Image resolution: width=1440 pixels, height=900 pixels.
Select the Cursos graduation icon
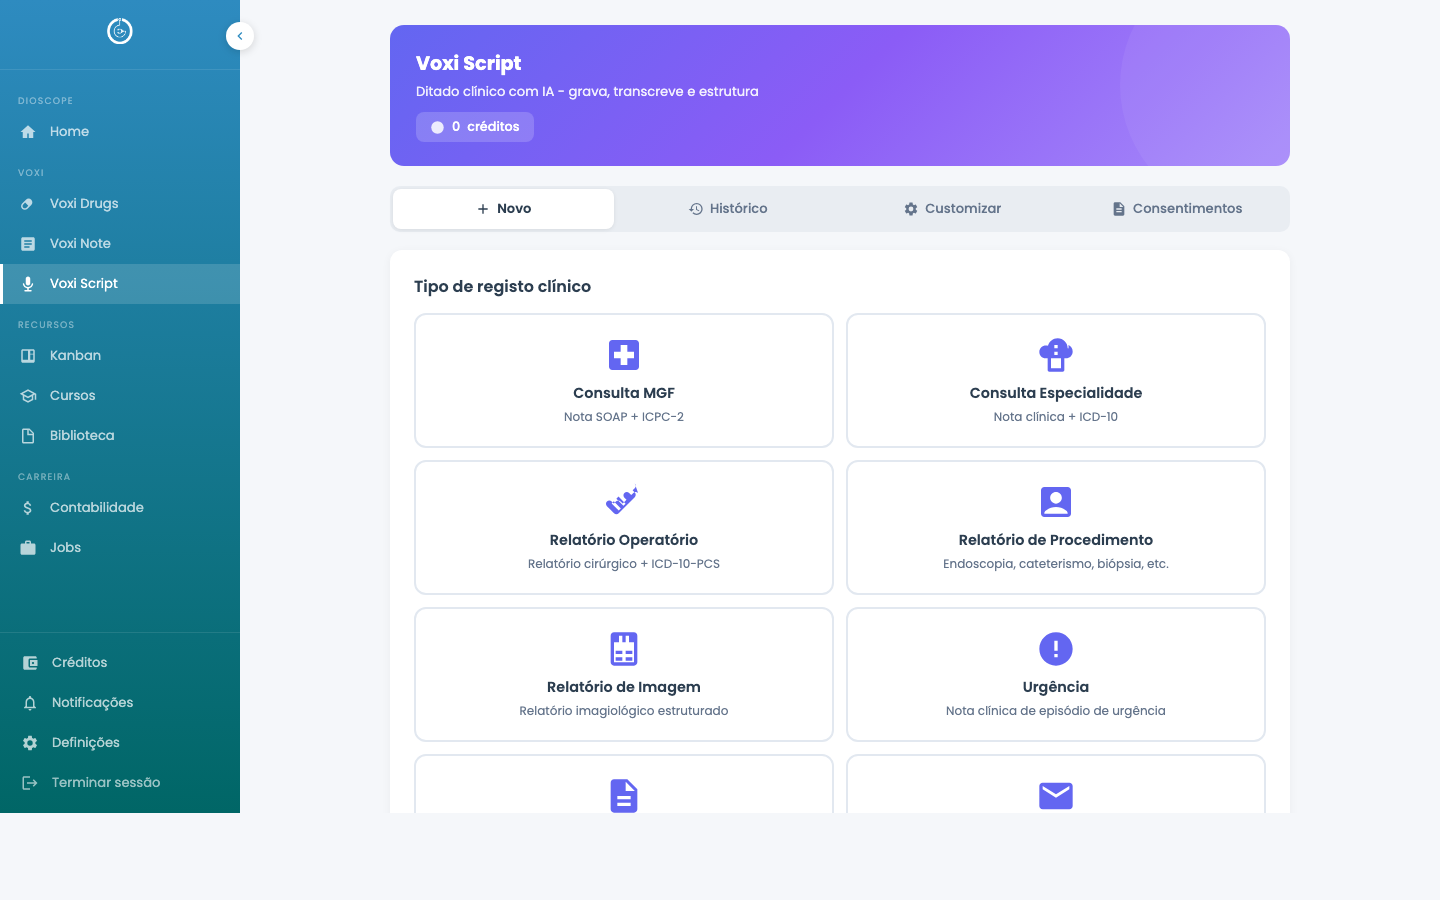tap(27, 395)
